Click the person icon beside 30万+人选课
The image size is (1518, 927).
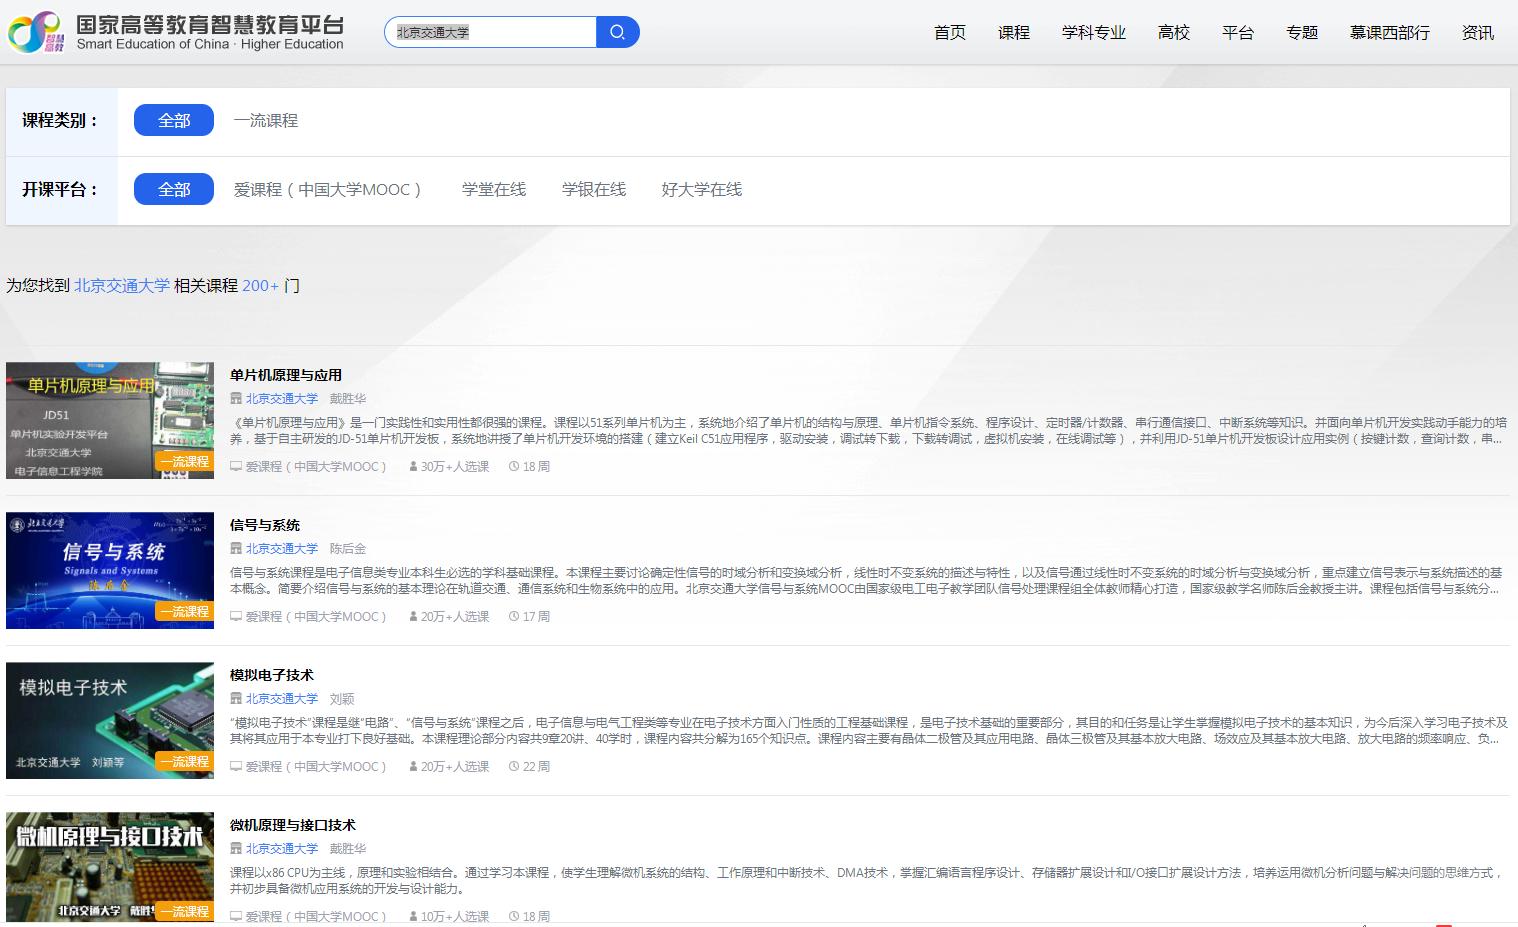pyautogui.click(x=413, y=467)
